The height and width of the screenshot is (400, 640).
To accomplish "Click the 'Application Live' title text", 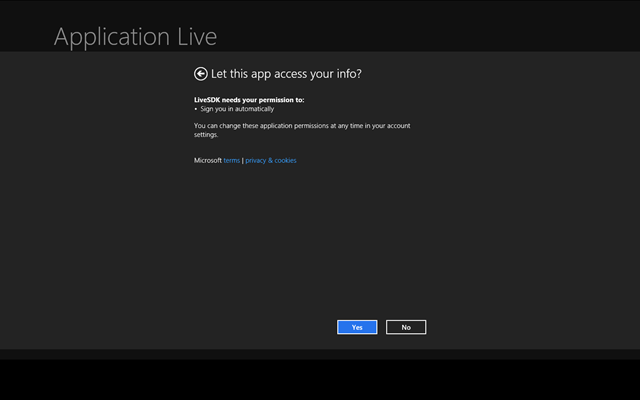I will coord(136,37).
